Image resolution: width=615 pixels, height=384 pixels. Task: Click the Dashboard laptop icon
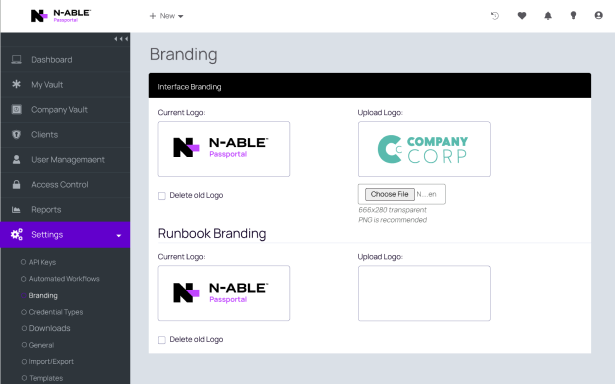[x=16, y=60]
